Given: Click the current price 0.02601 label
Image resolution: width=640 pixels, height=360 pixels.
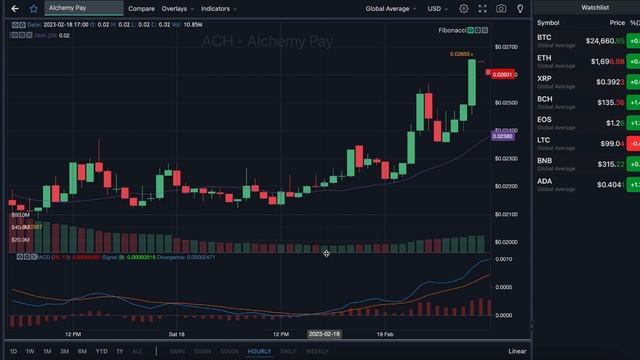Looking at the screenshot, I should click(503, 74).
